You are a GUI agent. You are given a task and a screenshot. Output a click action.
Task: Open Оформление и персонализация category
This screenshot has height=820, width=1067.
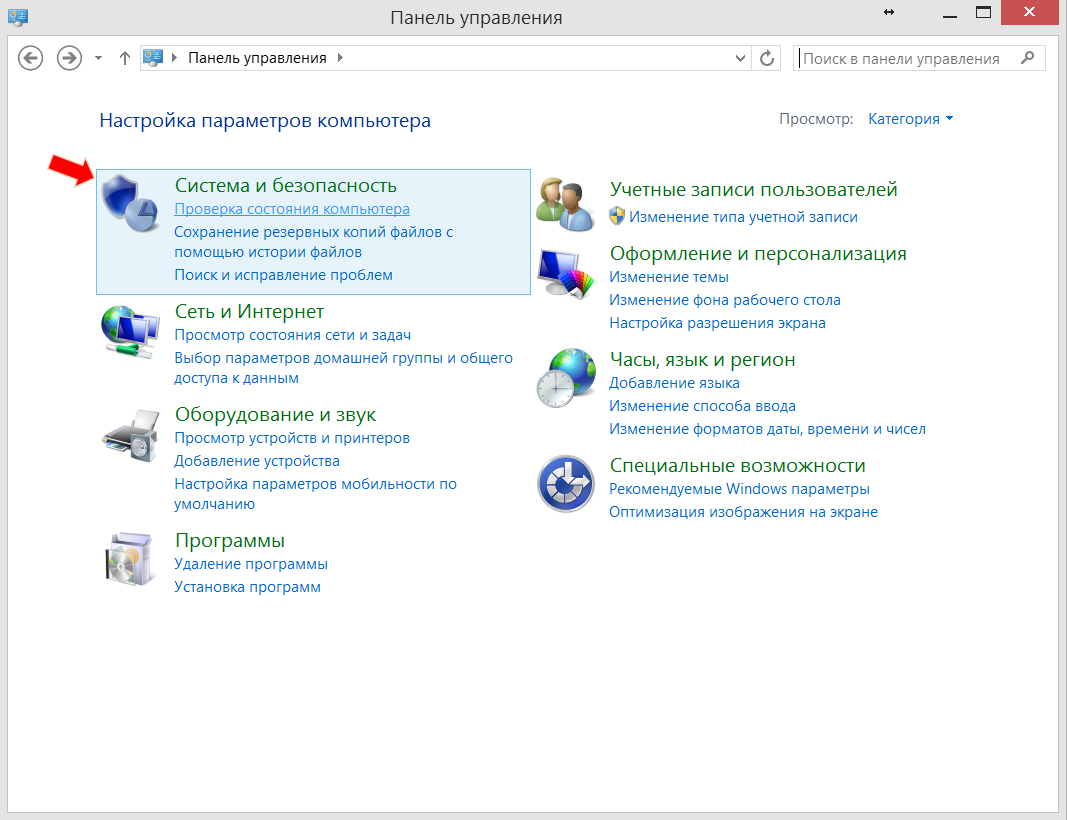coord(759,254)
